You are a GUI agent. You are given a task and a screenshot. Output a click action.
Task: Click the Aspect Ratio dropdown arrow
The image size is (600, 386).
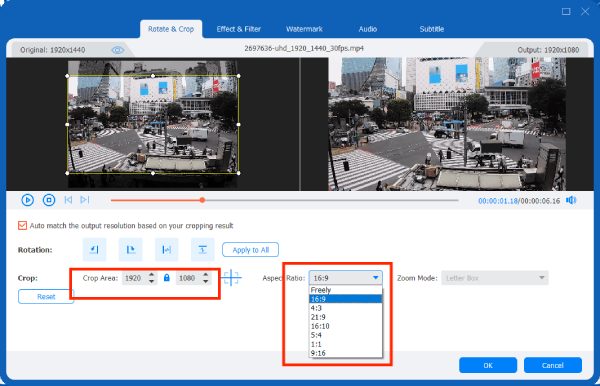pyautogui.click(x=376, y=278)
